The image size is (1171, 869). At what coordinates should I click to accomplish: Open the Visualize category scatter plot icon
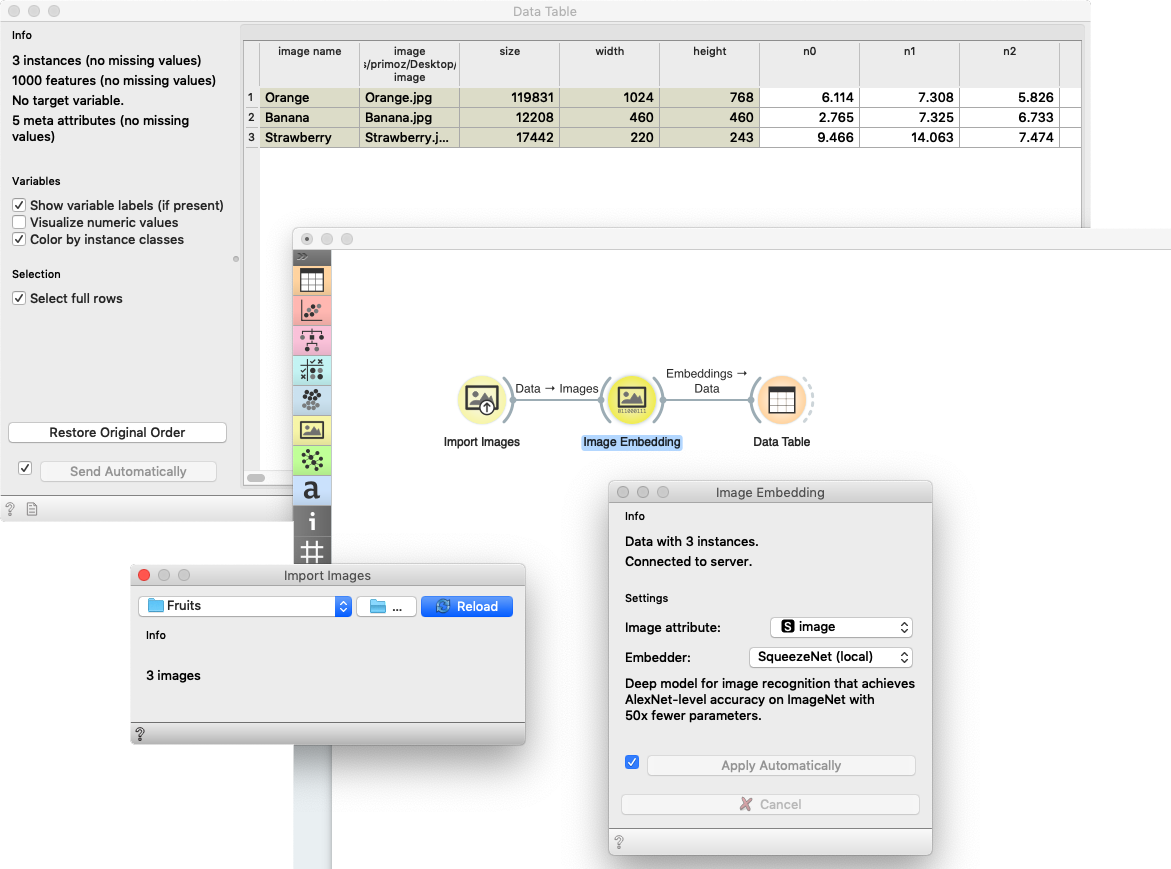(311, 310)
